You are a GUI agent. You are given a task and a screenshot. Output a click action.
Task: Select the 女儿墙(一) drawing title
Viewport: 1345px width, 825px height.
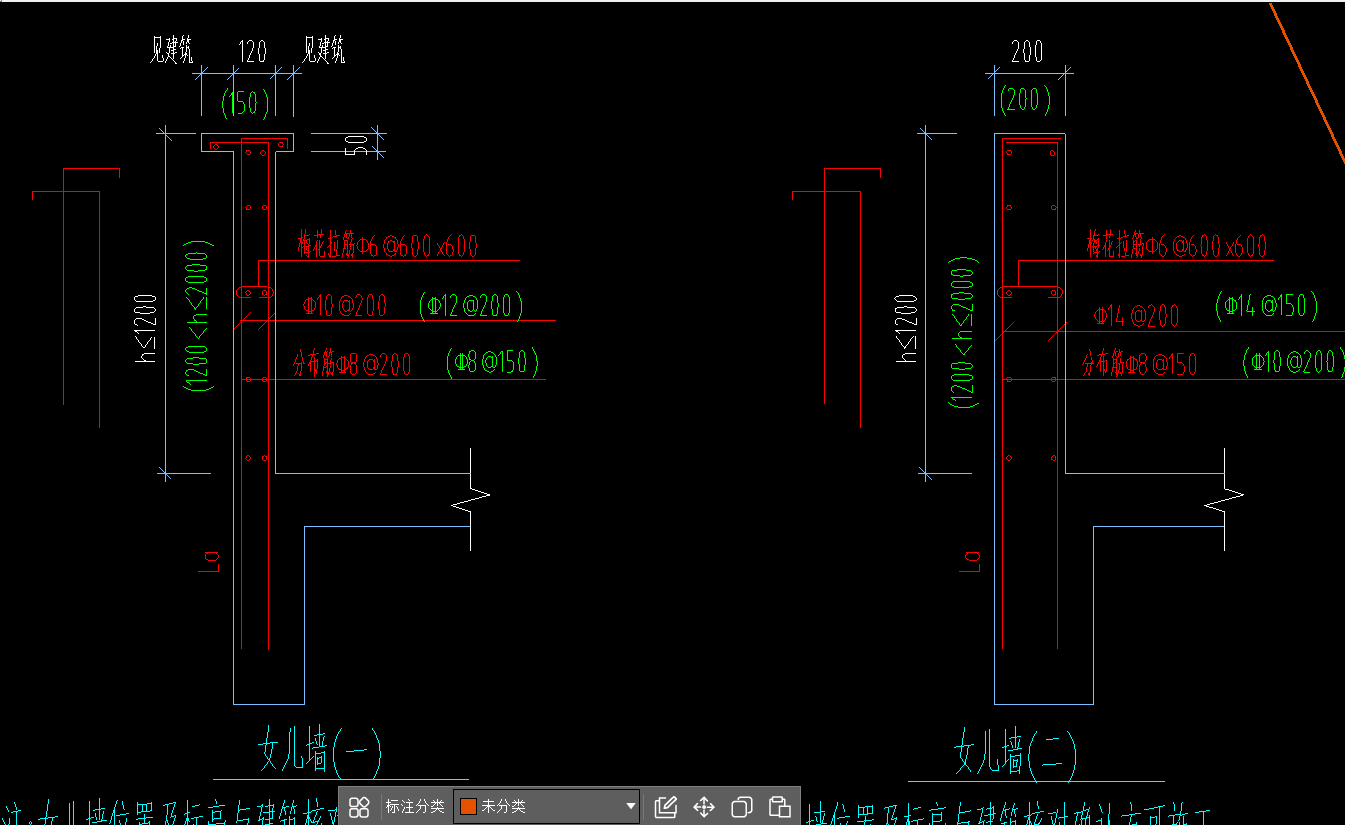tap(320, 752)
